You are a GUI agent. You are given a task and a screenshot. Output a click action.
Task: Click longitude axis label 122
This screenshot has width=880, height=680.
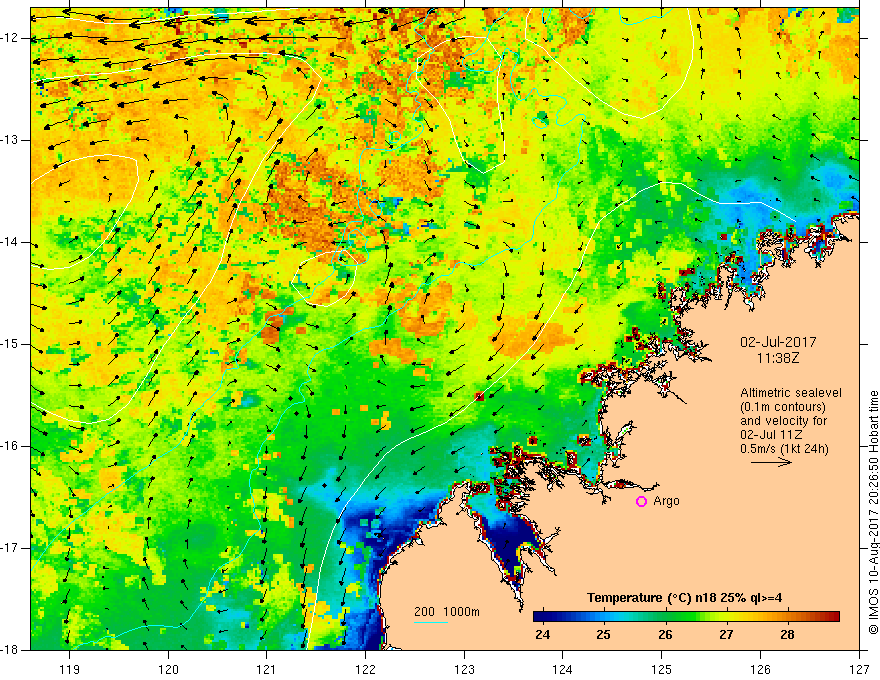[365, 669]
